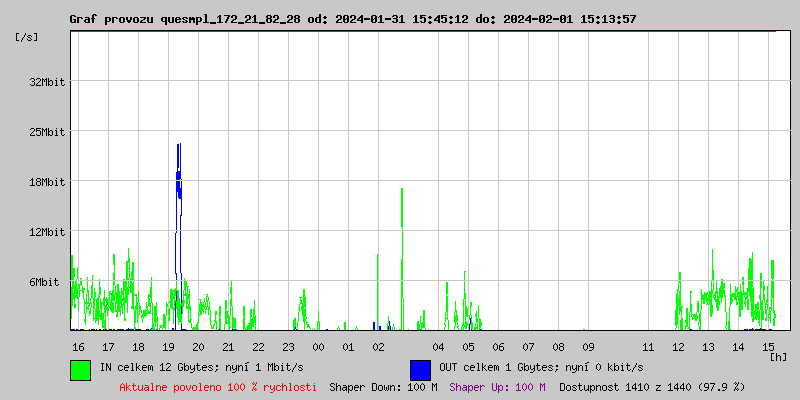Click the graph title text at top
This screenshot has height=400, width=800.
point(352,19)
